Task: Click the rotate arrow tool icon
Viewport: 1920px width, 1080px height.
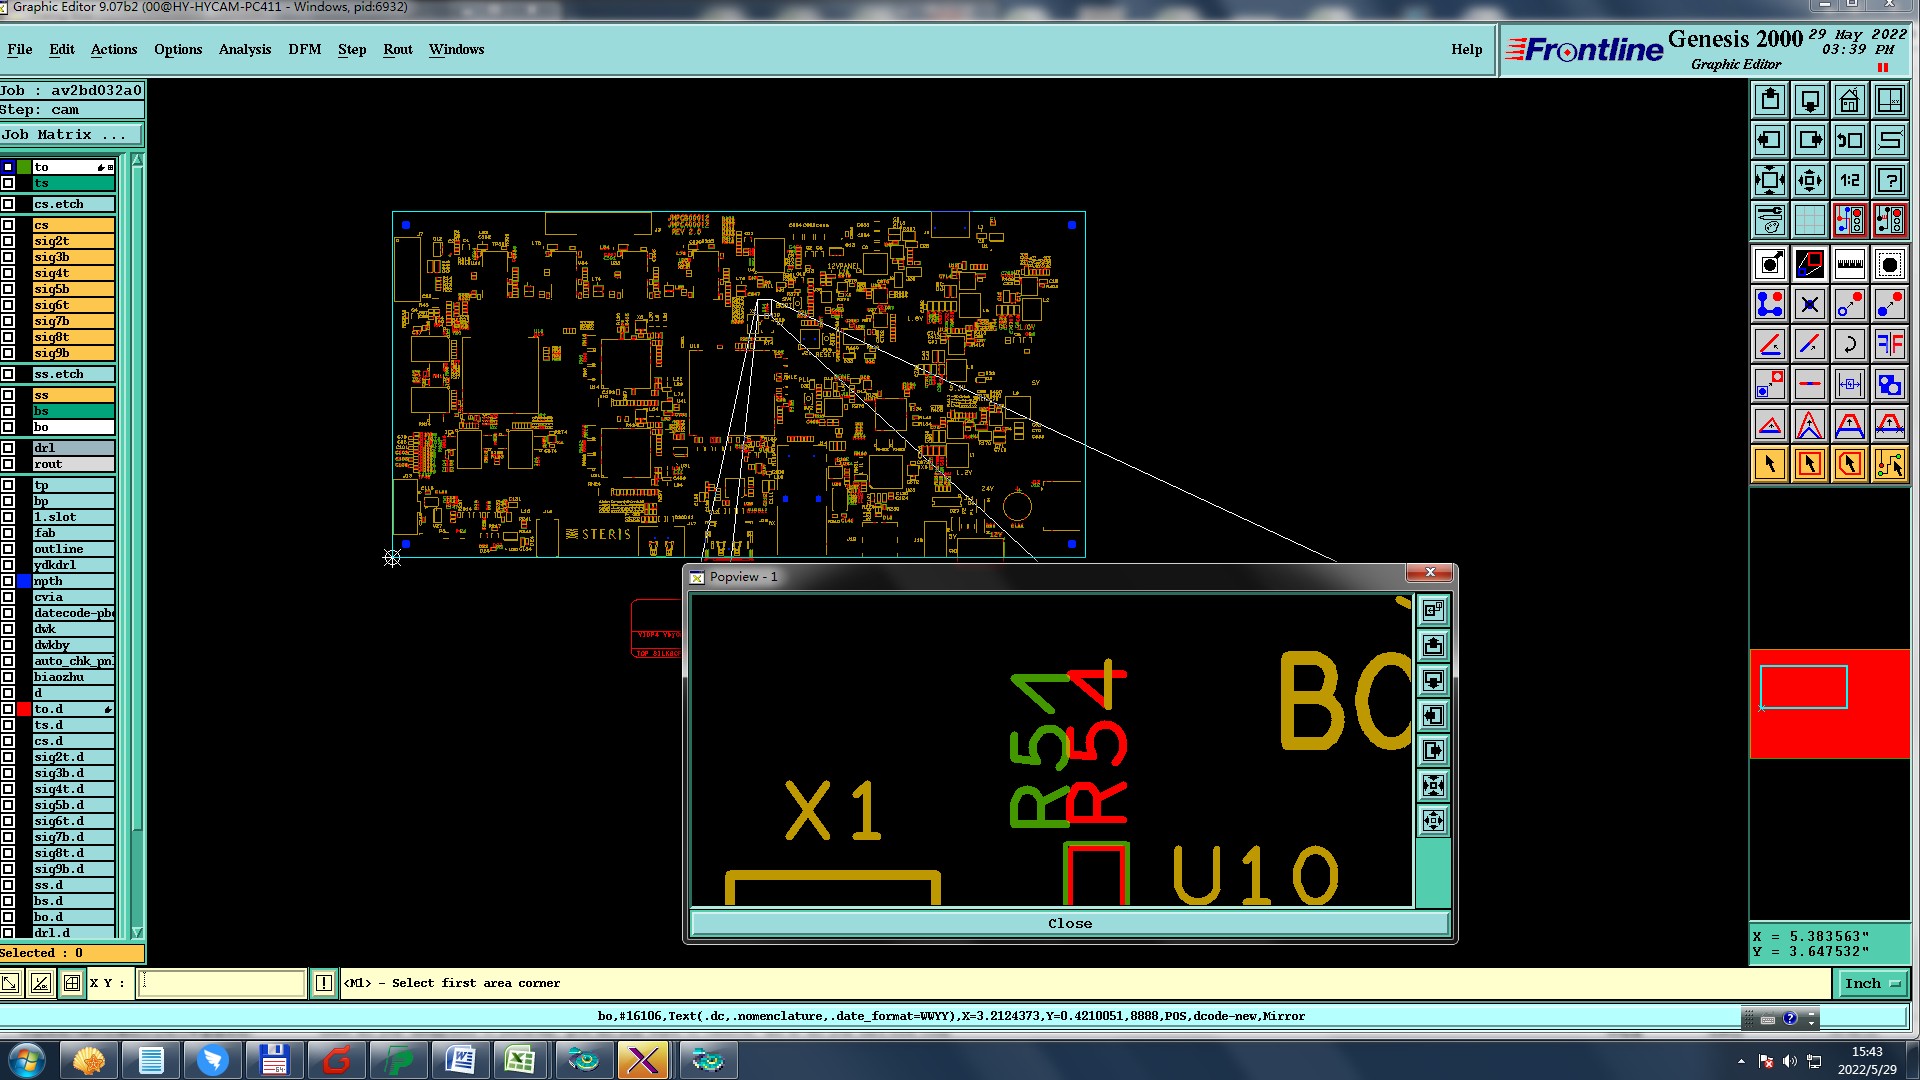Action: (1849, 345)
